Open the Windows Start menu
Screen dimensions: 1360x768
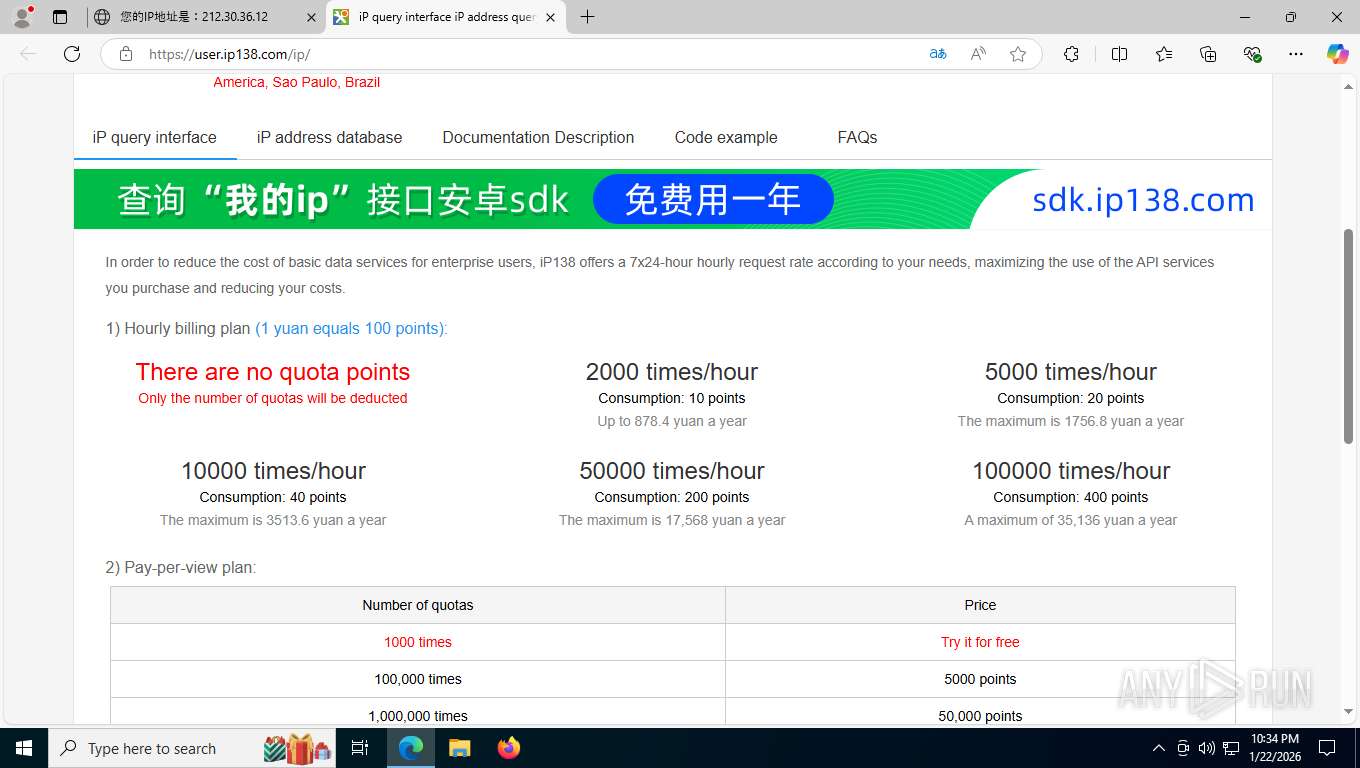[x=24, y=748]
